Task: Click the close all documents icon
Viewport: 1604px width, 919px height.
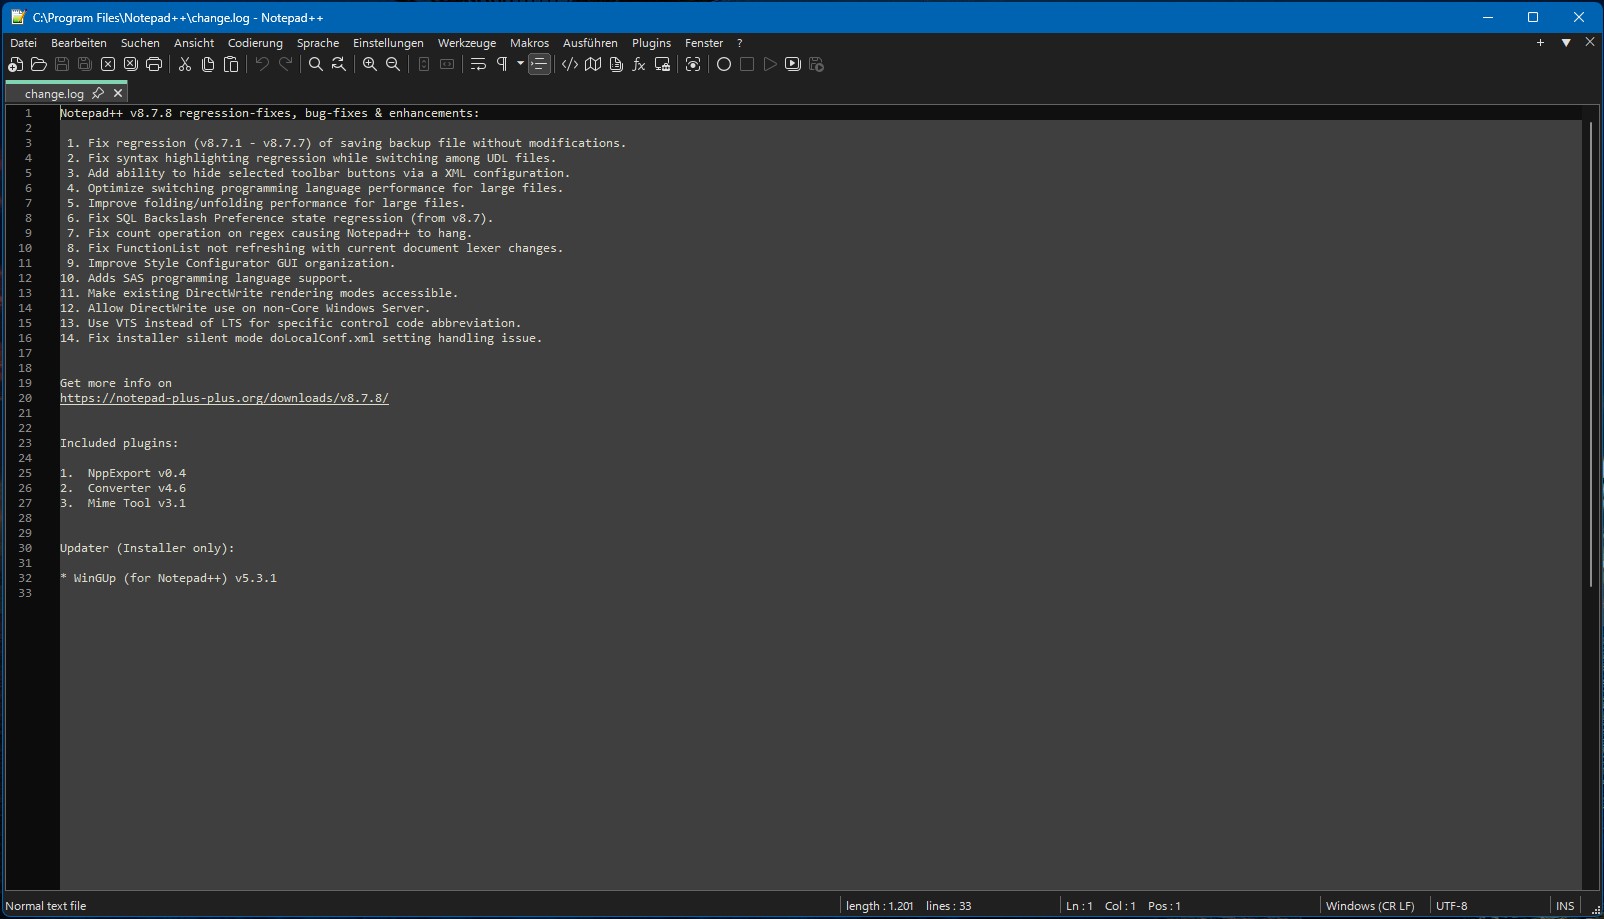Action: pos(131,64)
